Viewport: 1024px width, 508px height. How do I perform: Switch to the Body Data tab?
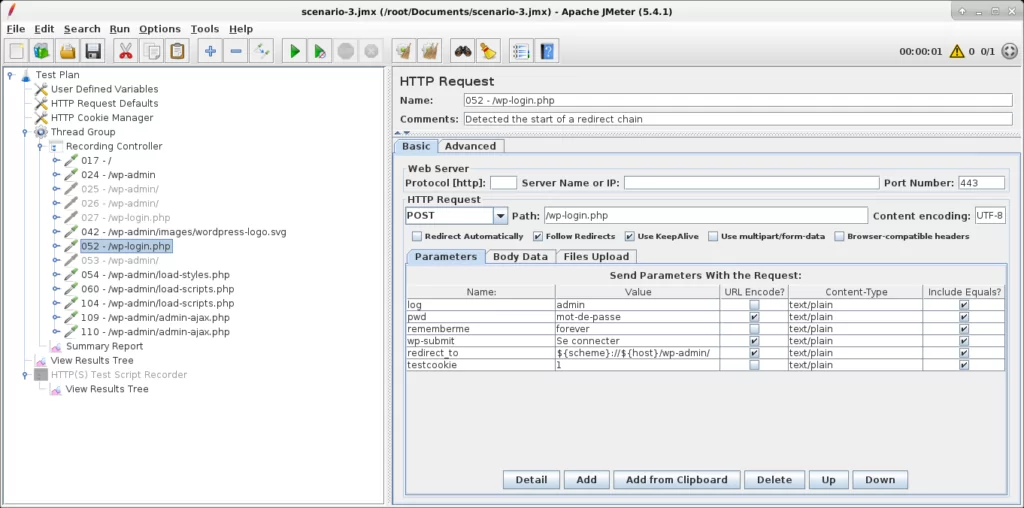click(x=520, y=257)
